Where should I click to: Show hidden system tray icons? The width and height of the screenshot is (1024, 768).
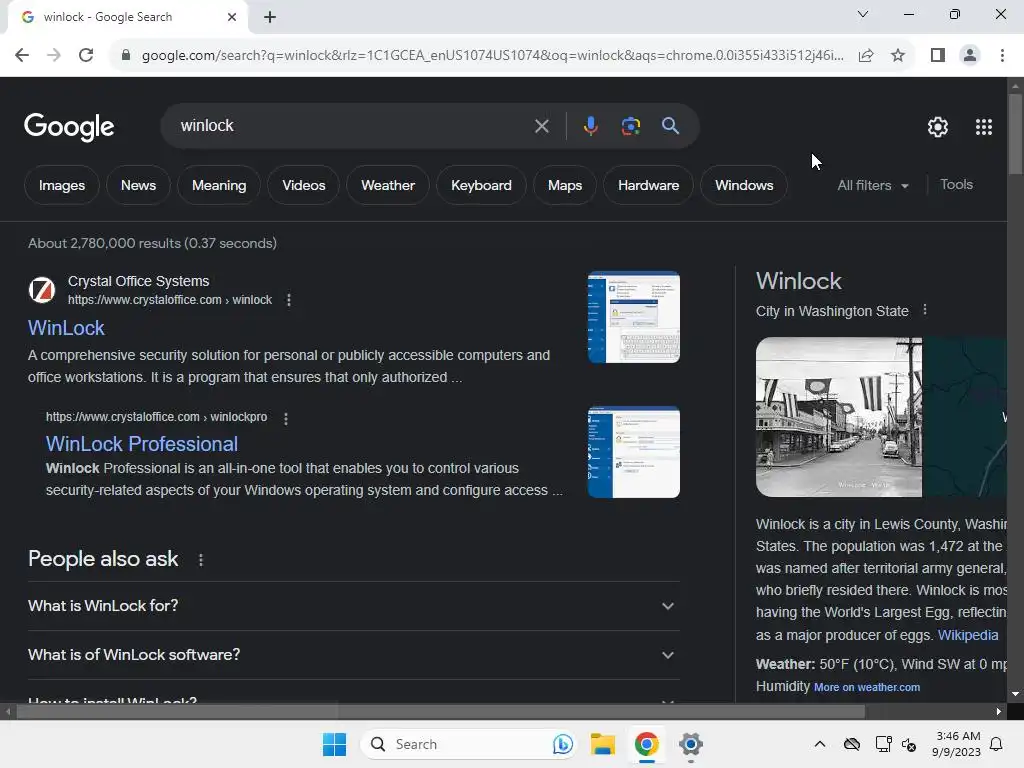pos(820,744)
